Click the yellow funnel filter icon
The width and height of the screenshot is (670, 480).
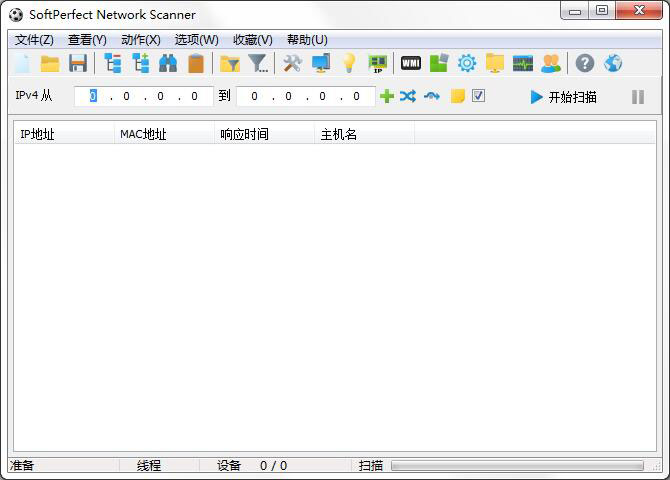pos(230,64)
